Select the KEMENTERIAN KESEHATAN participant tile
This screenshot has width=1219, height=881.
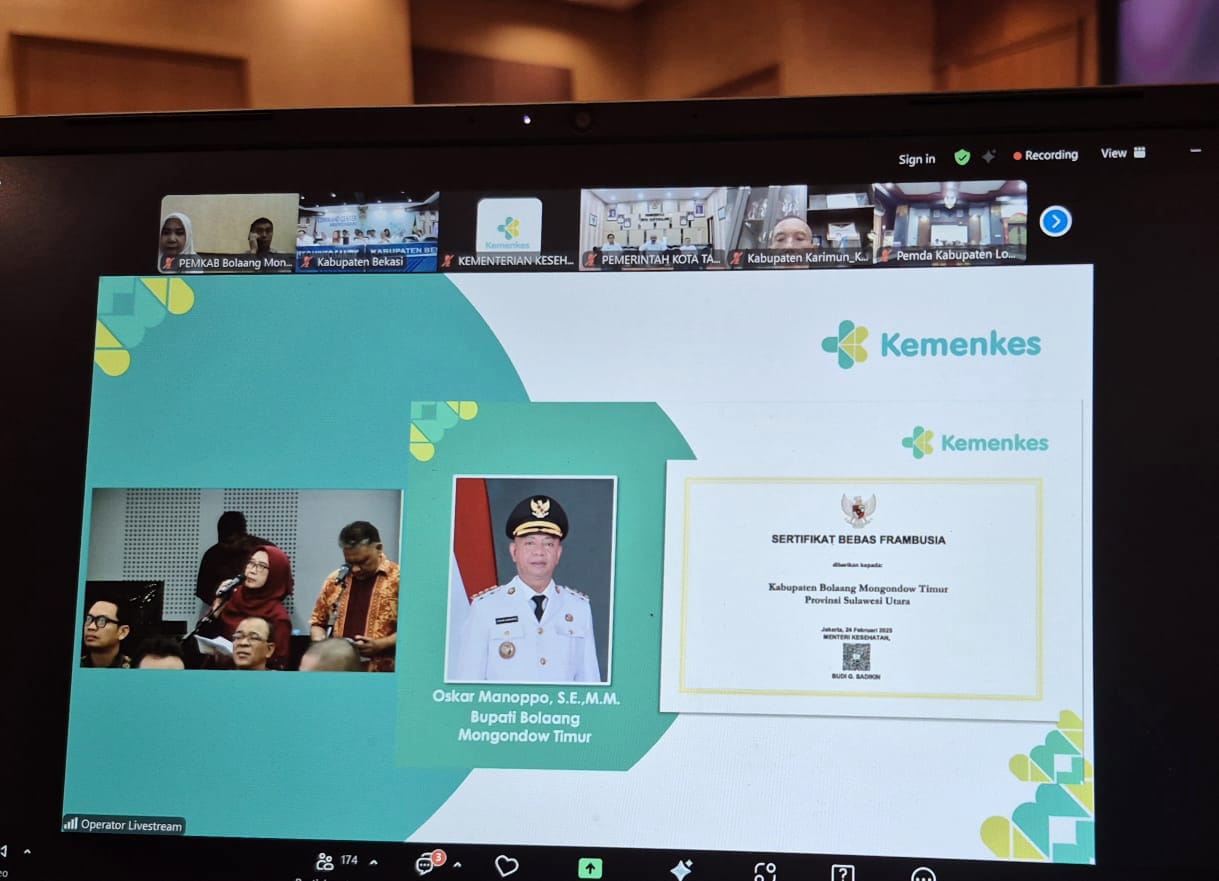pos(509,232)
